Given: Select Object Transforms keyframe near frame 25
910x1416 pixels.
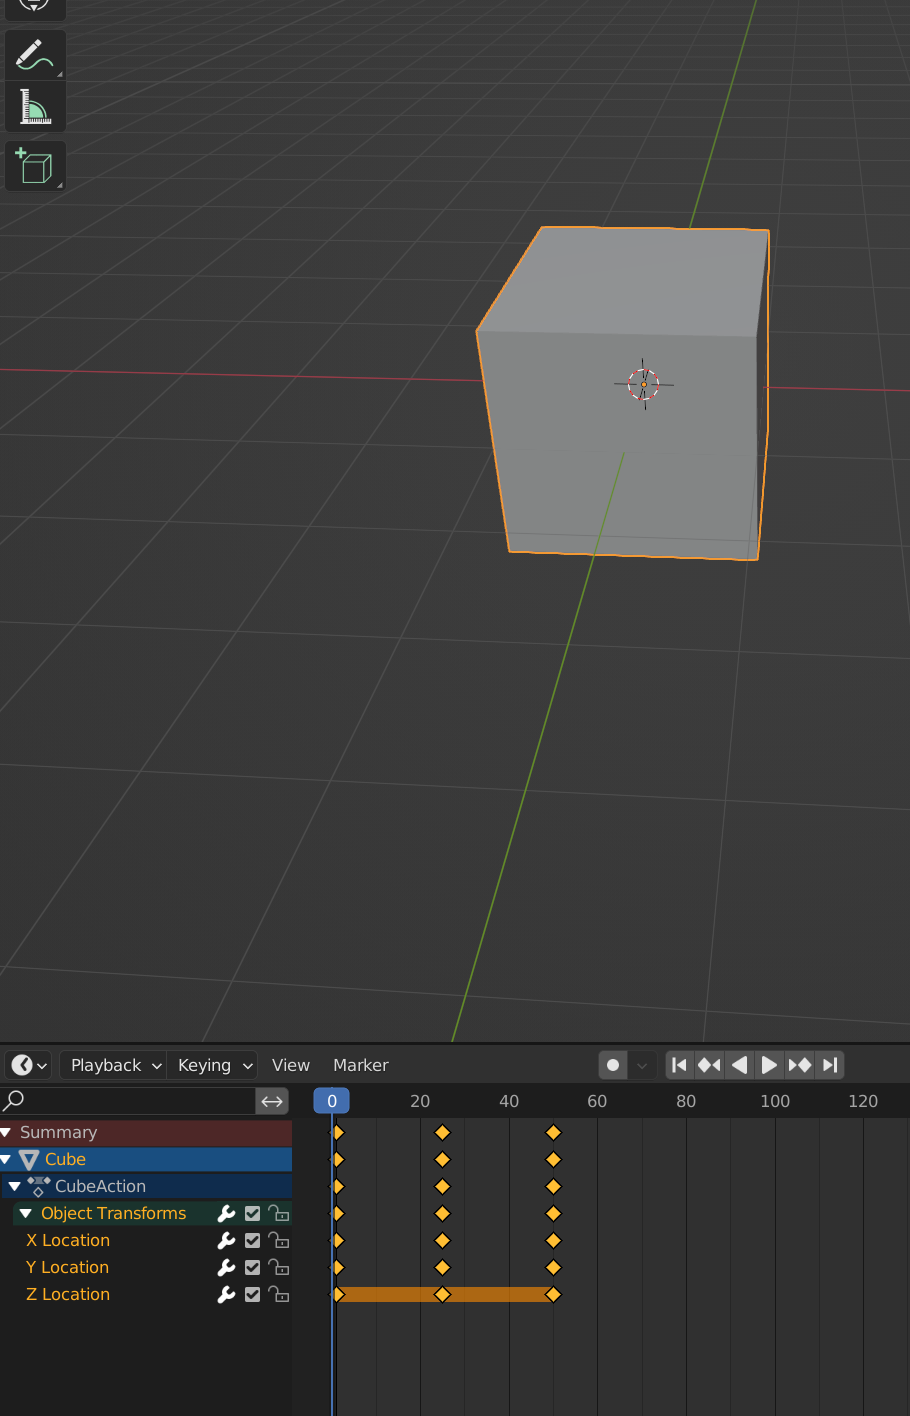Looking at the screenshot, I should click(442, 1213).
